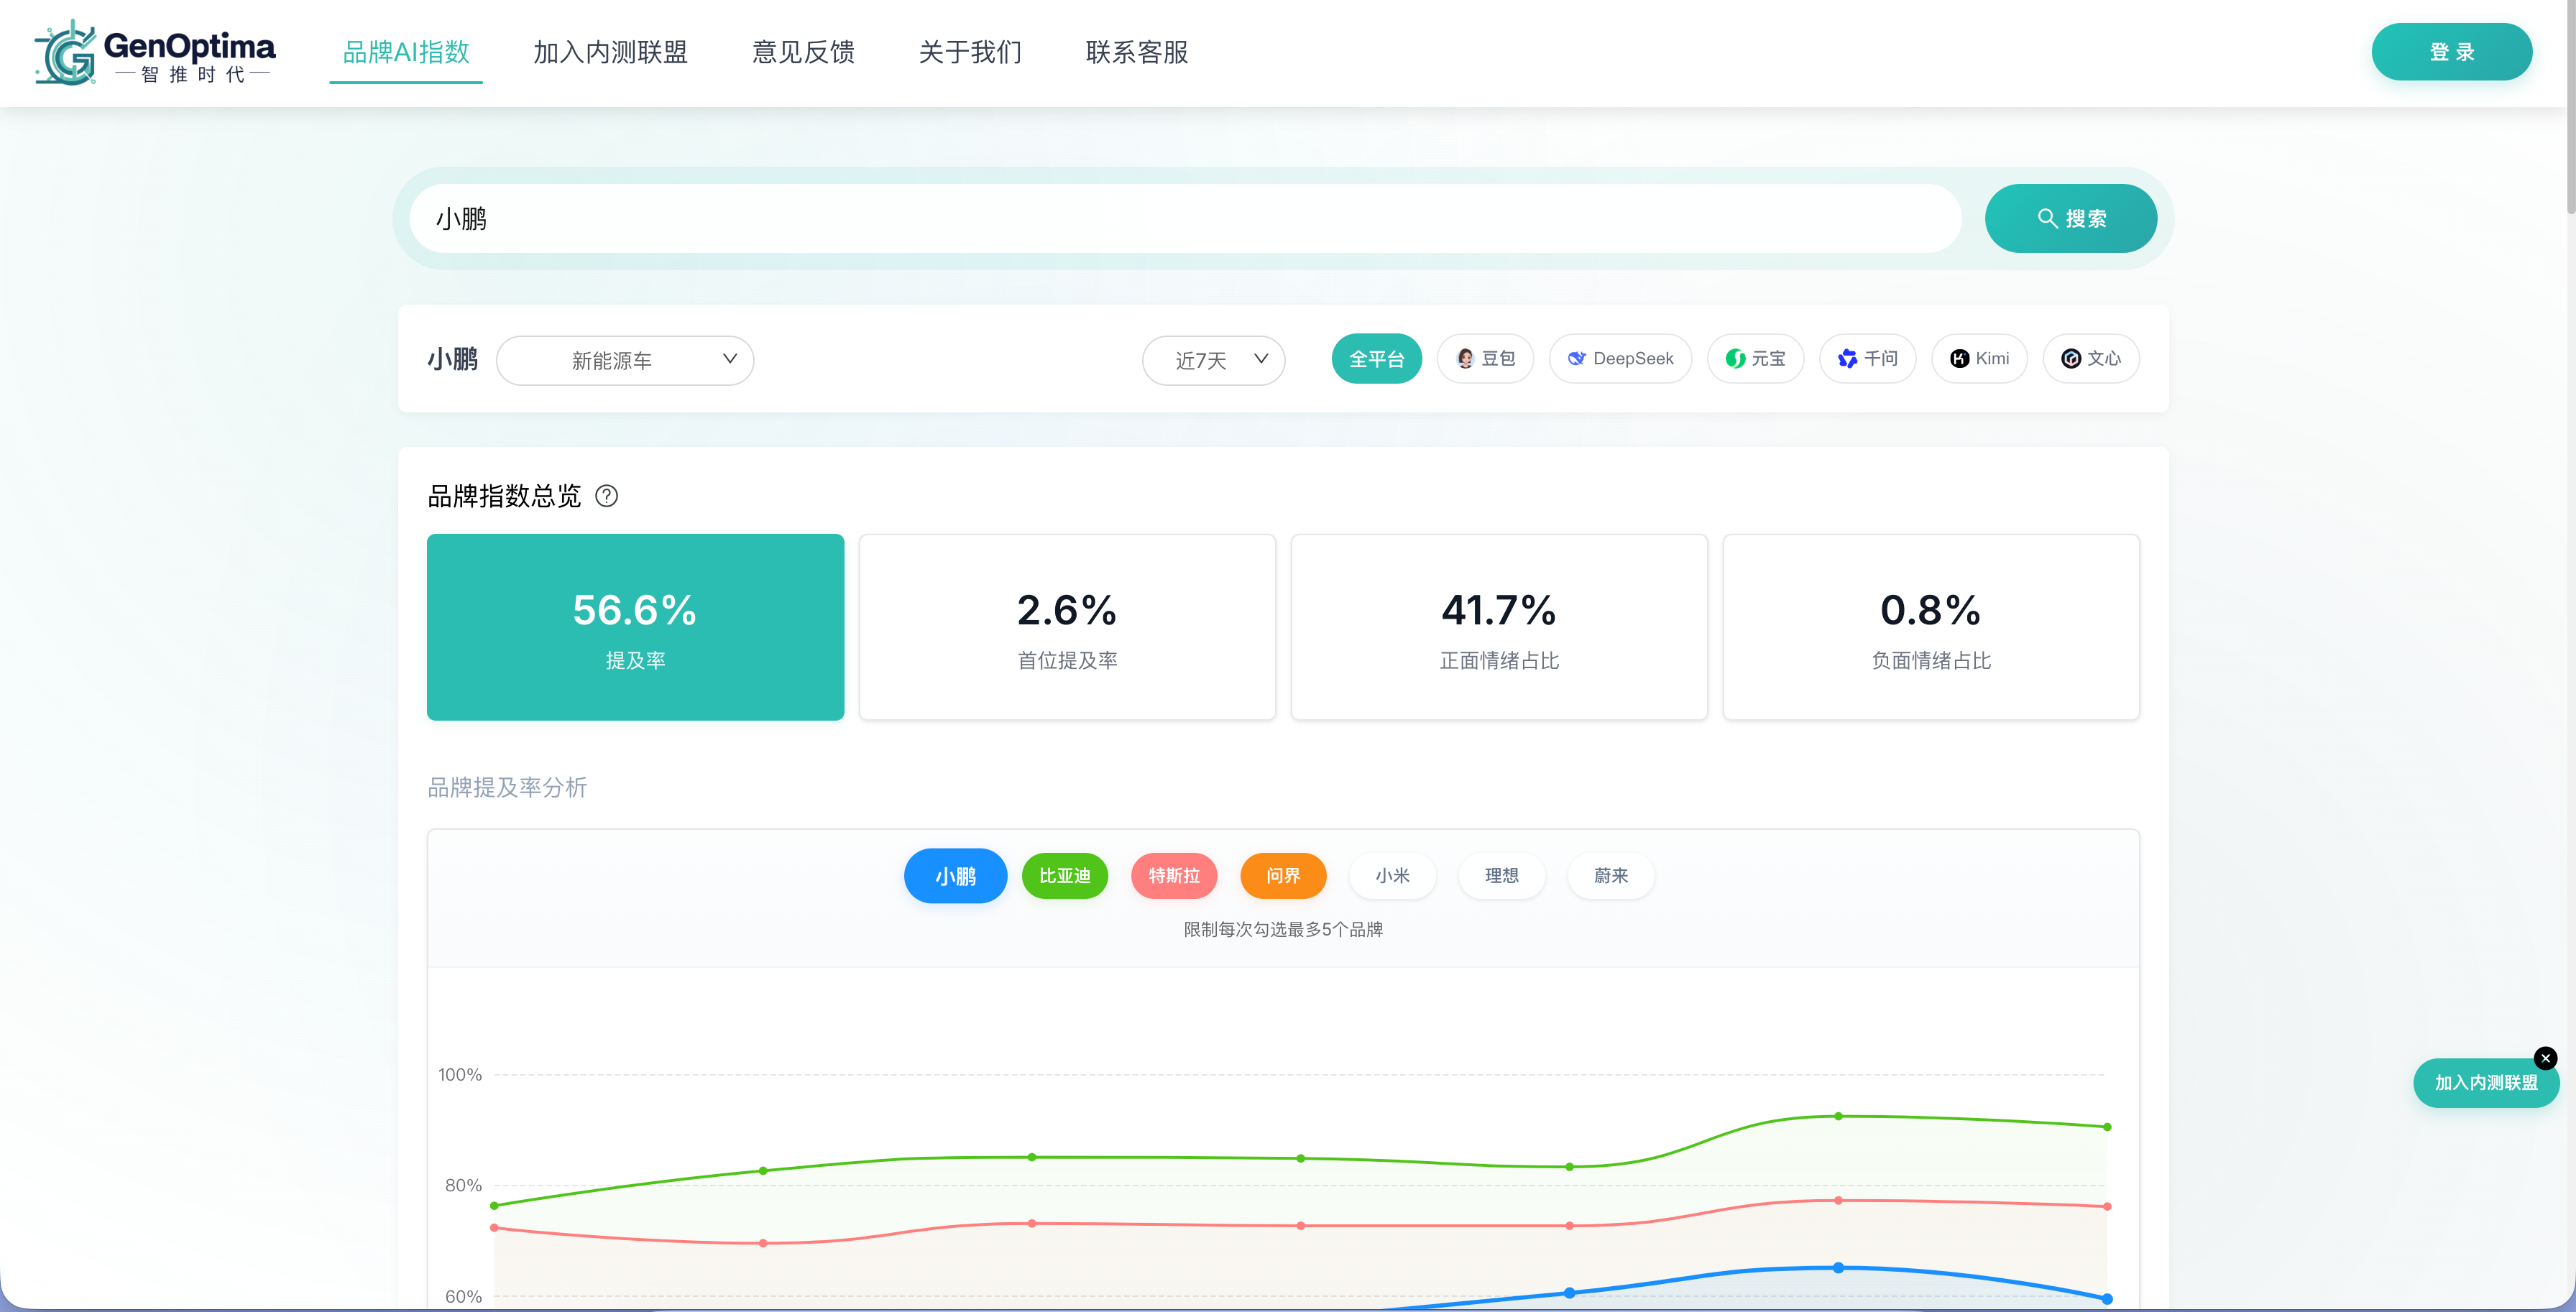Select the 41.7% 正面情绪占比 card
This screenshot has height=1312, width=2576.
(1499, 627)
